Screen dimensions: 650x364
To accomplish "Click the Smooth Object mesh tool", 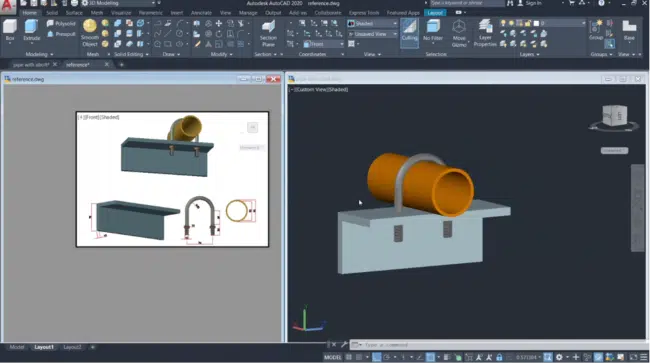I will coord(90,33).
